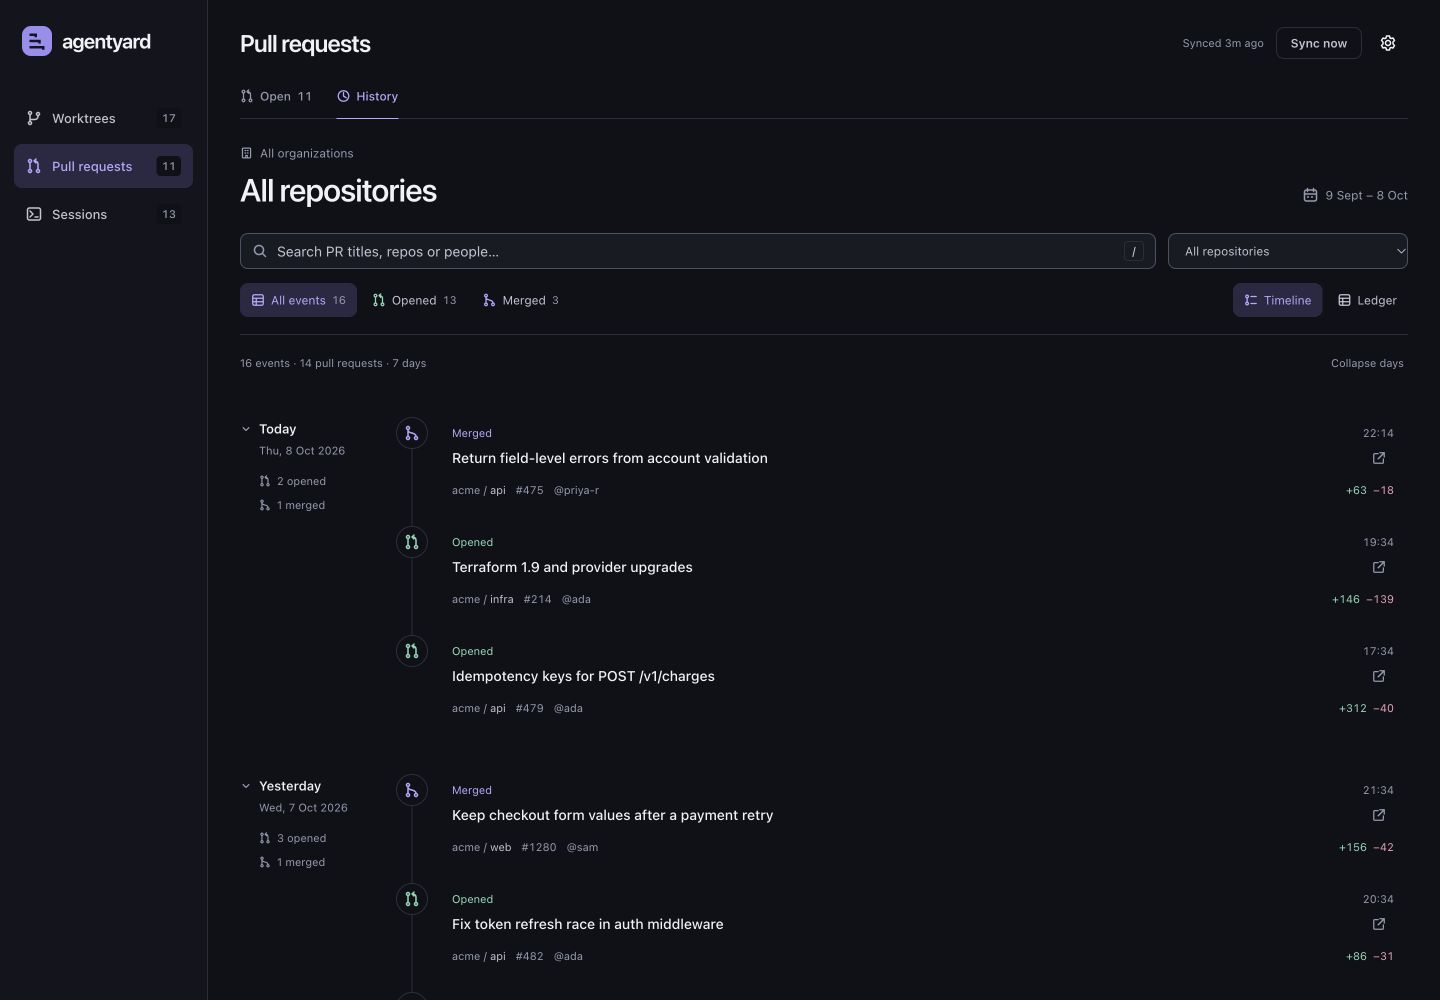Image resolution: width=1440 pixels, height=1000 pixels.
Task: Open Sessions in sidebar
Action: (103, 214)
